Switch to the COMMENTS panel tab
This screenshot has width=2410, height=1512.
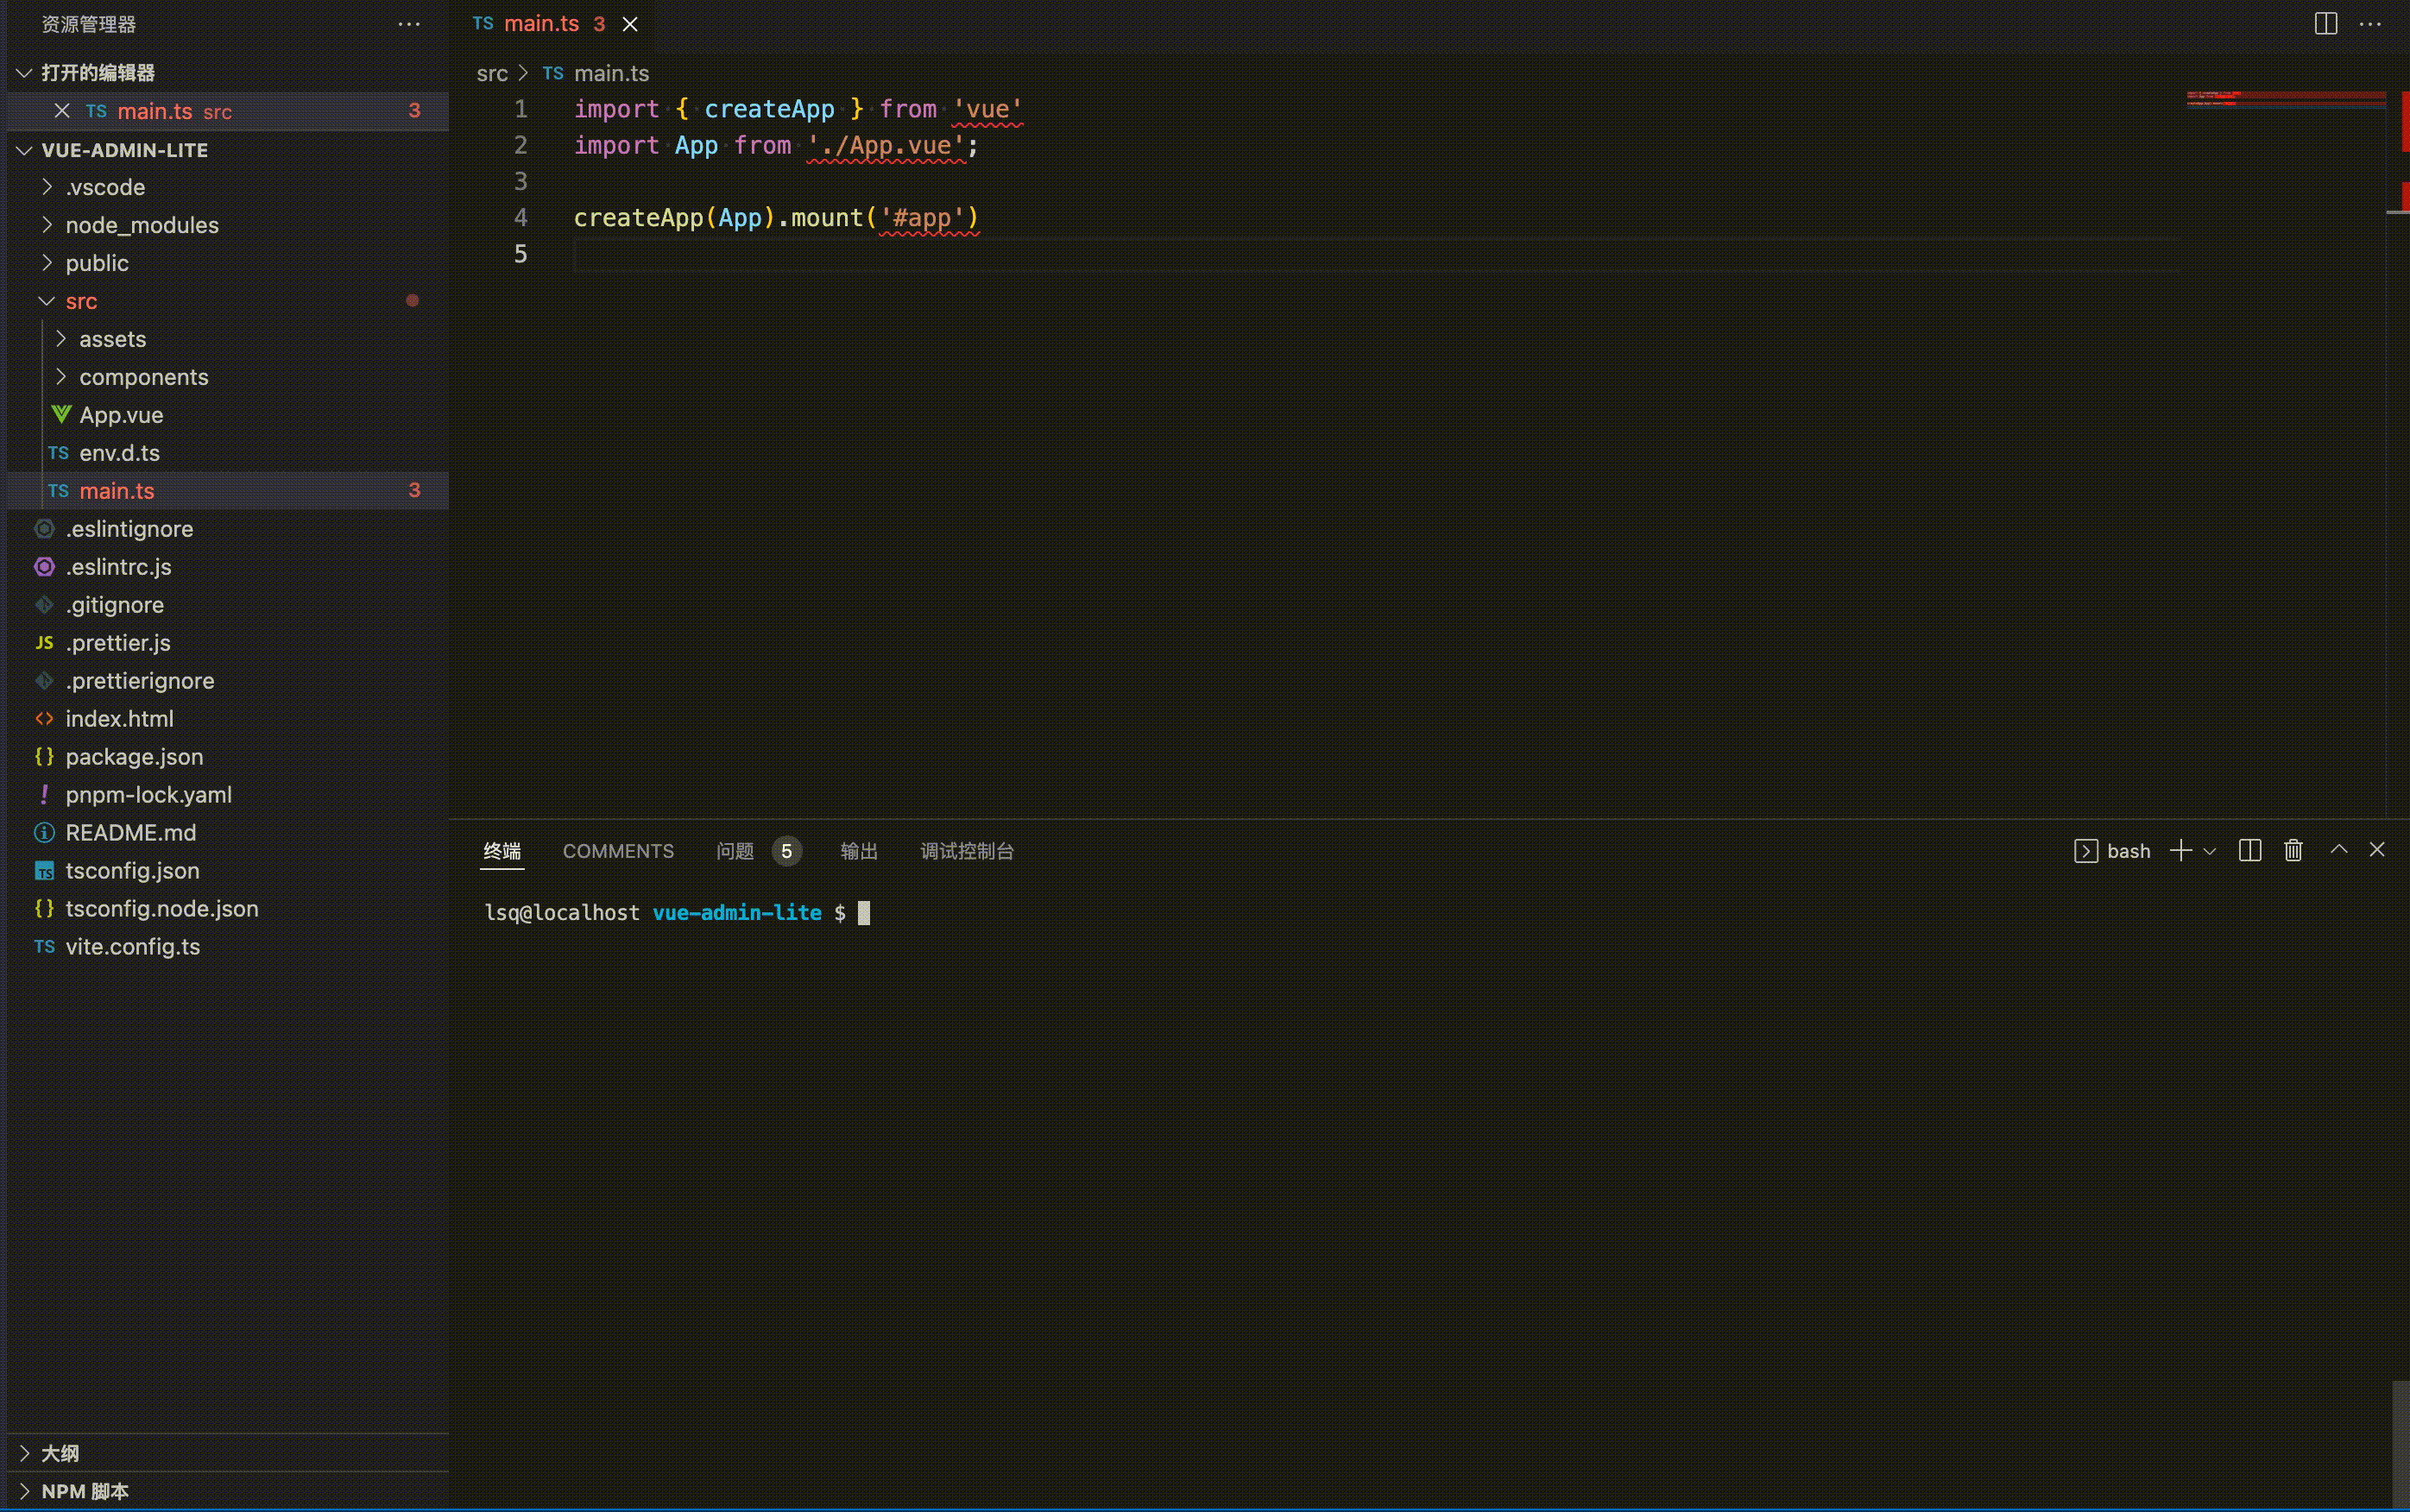[618, 851]
